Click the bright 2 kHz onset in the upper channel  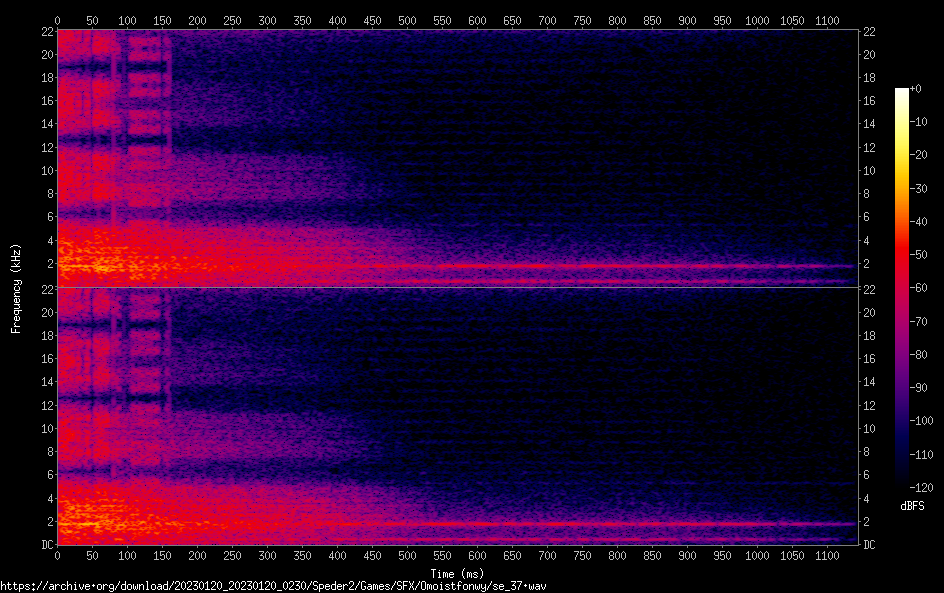point(90,265)
